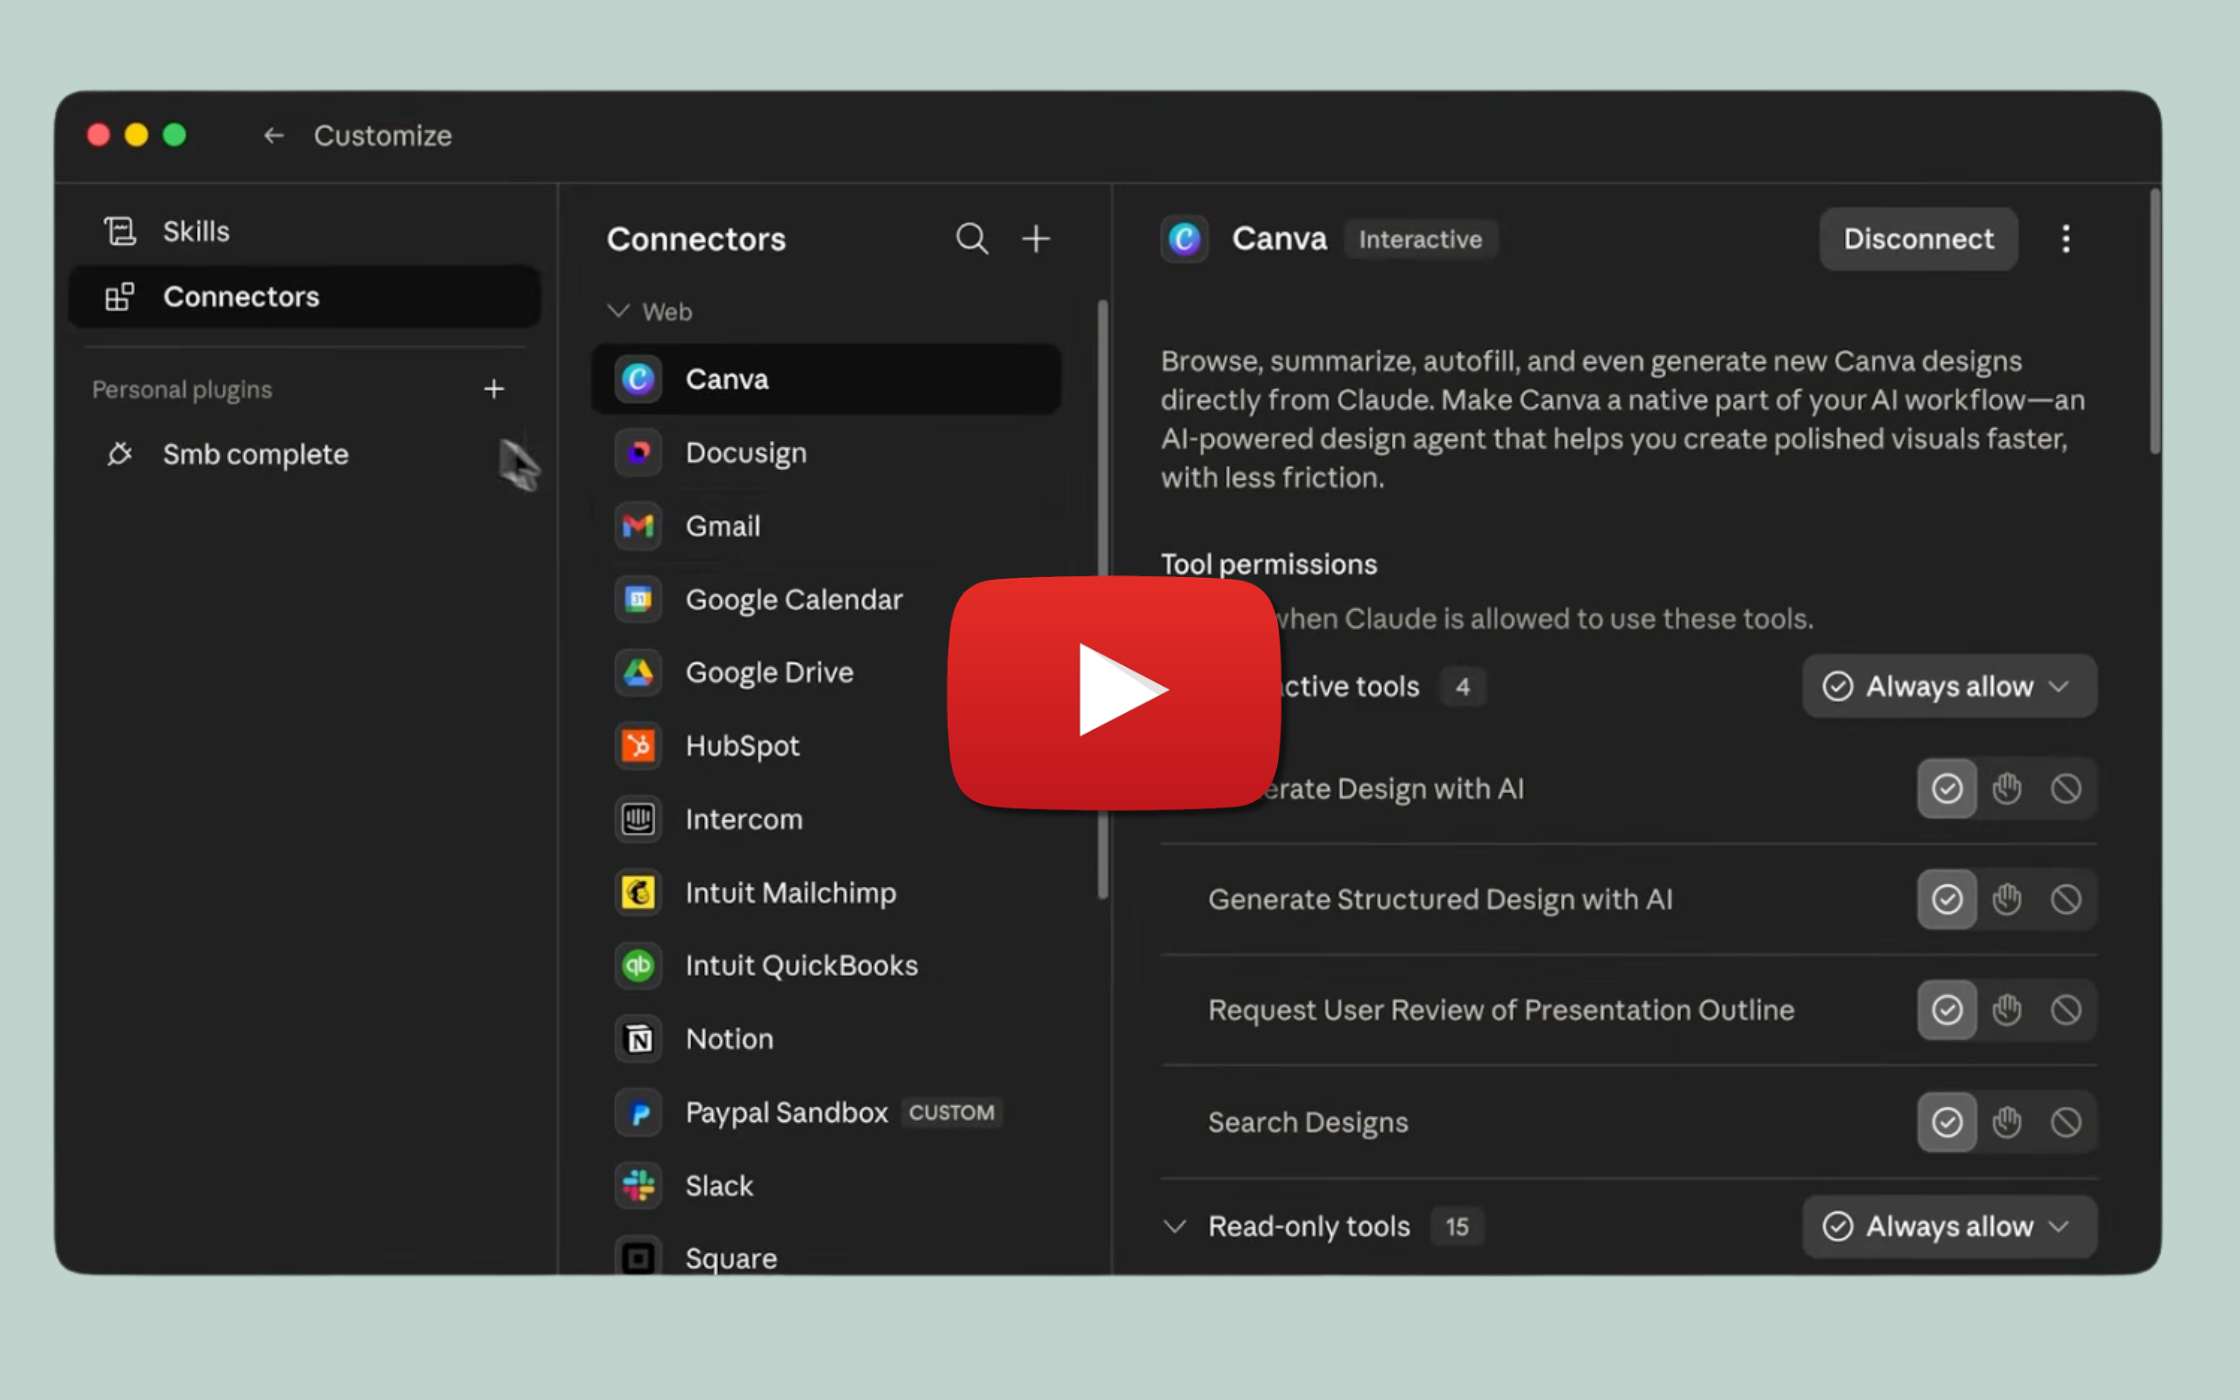Click the Tool permissions heading
The height and width of the screenshot is (1400, 2240).
coord(1269,564)
